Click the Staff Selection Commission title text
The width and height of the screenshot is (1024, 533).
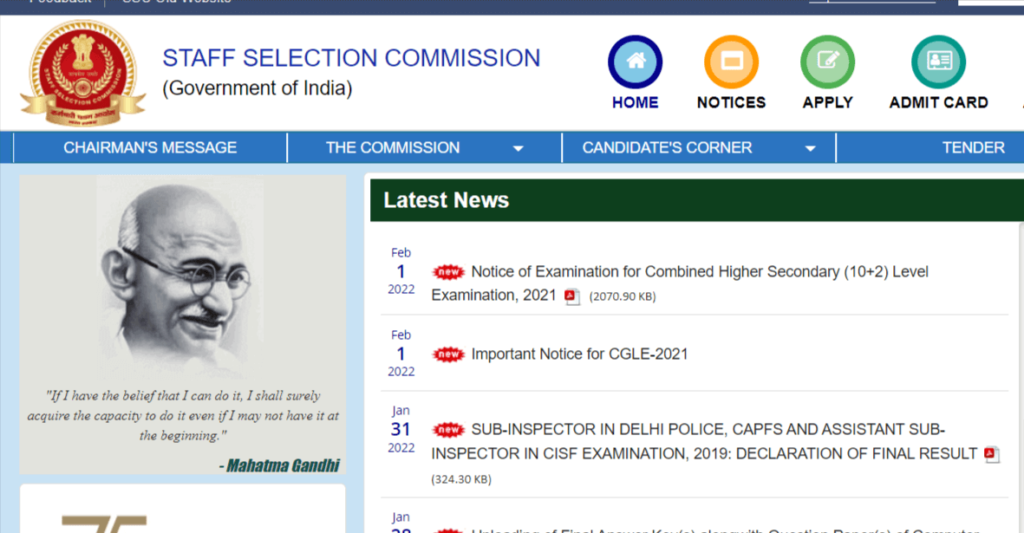coord(351,58)
